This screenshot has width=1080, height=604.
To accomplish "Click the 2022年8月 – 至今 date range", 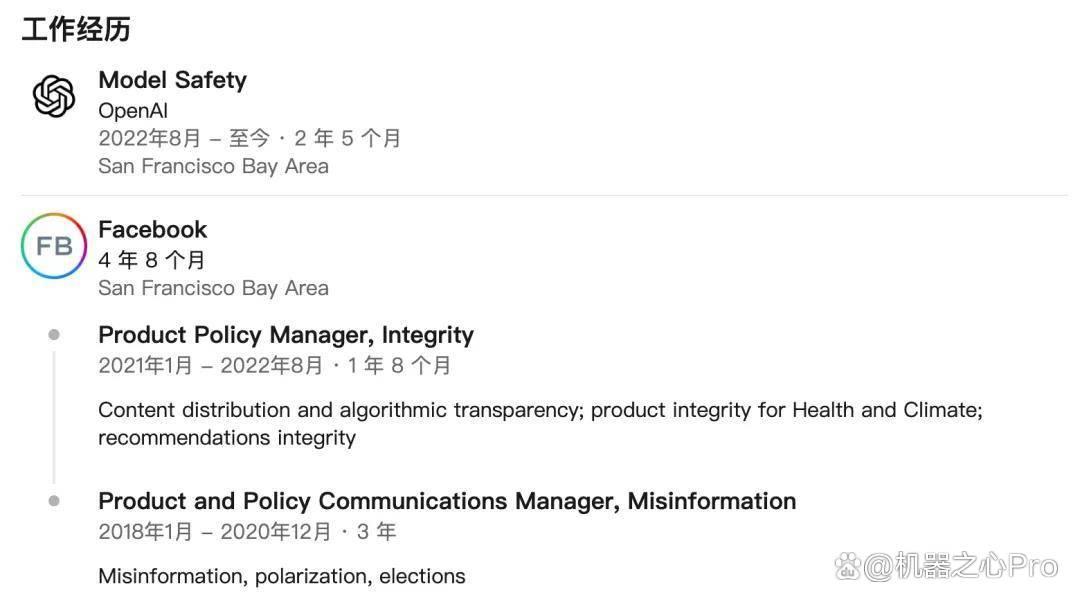I will pyautogui.click(x=183, y=138).
